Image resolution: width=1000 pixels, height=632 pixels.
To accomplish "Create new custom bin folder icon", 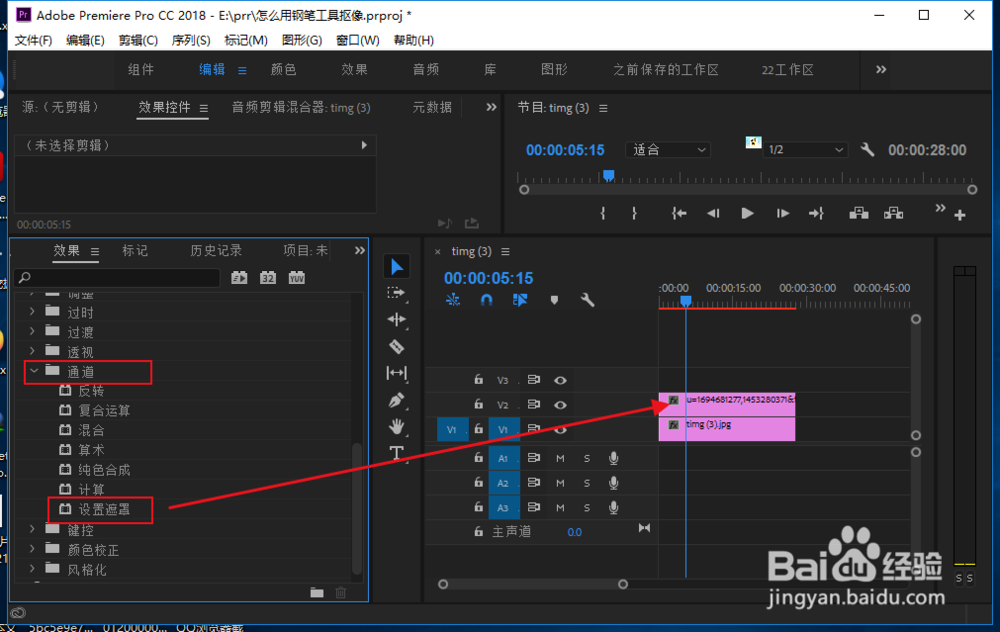I will pyautogui.click(x=317, y=592).
